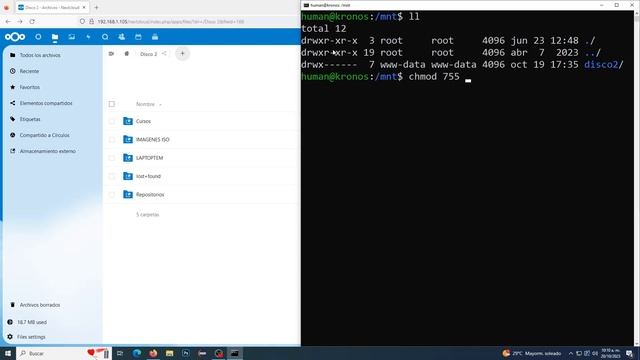The height and width of the screenshot is (360, 640).
Task: Check the Repositorios folder checkbox
Action: click(112, 195)
